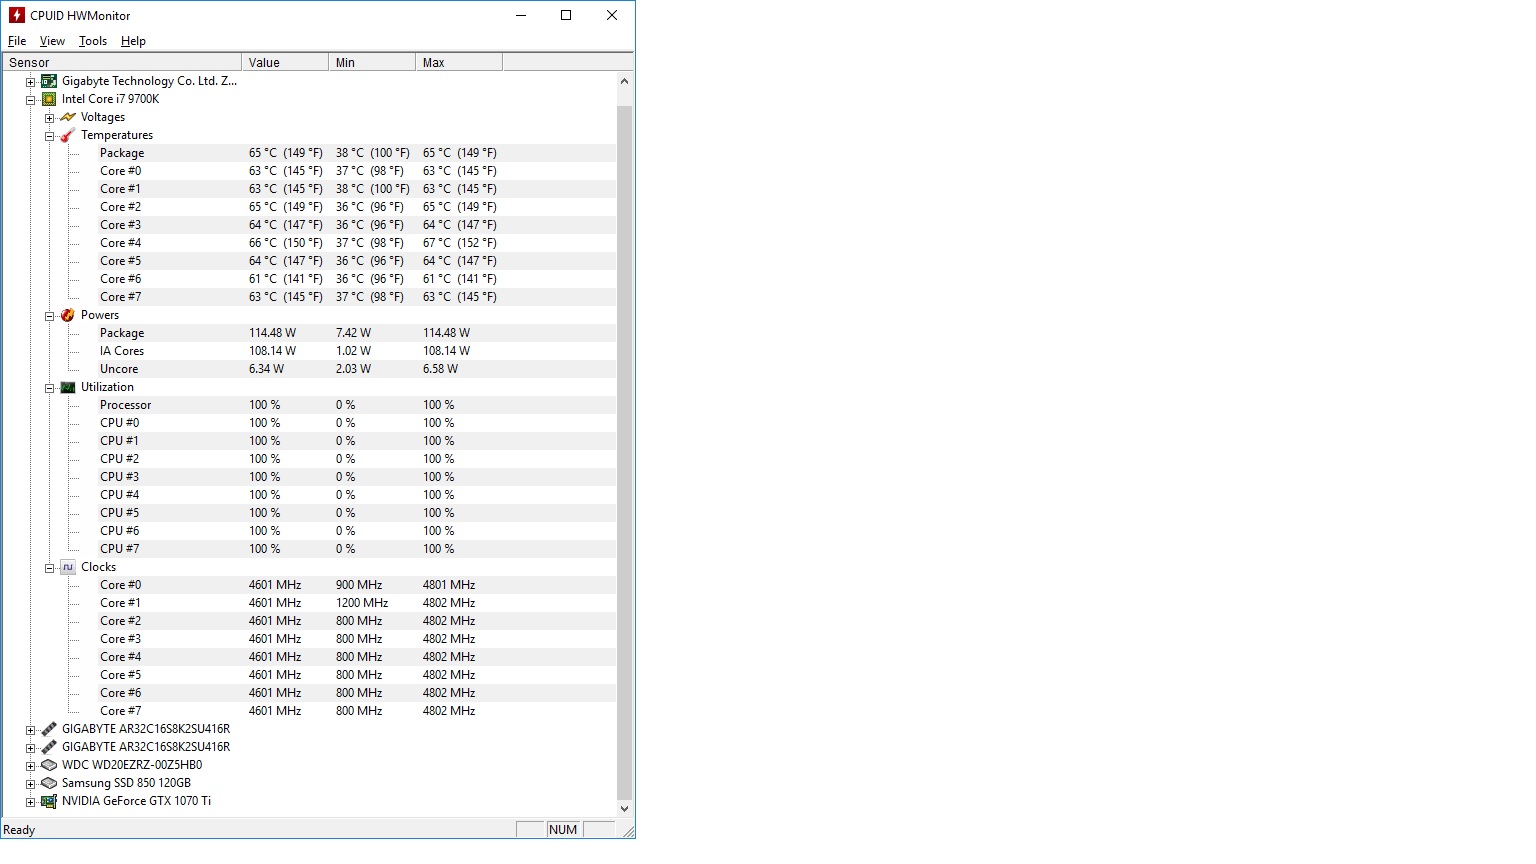1536x864 pixels.
Task: Click the Temperatures thermometer icon
Action: (68, 135)
